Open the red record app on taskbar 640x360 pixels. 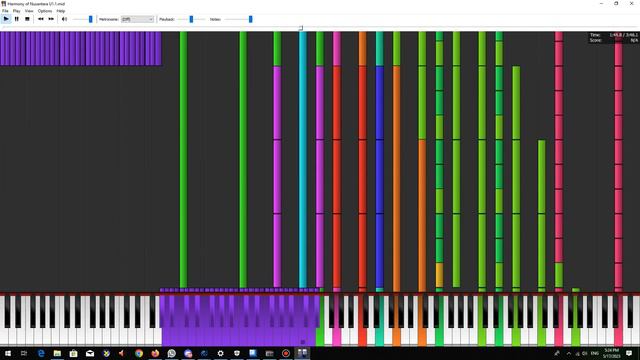(x=286, y=353)
